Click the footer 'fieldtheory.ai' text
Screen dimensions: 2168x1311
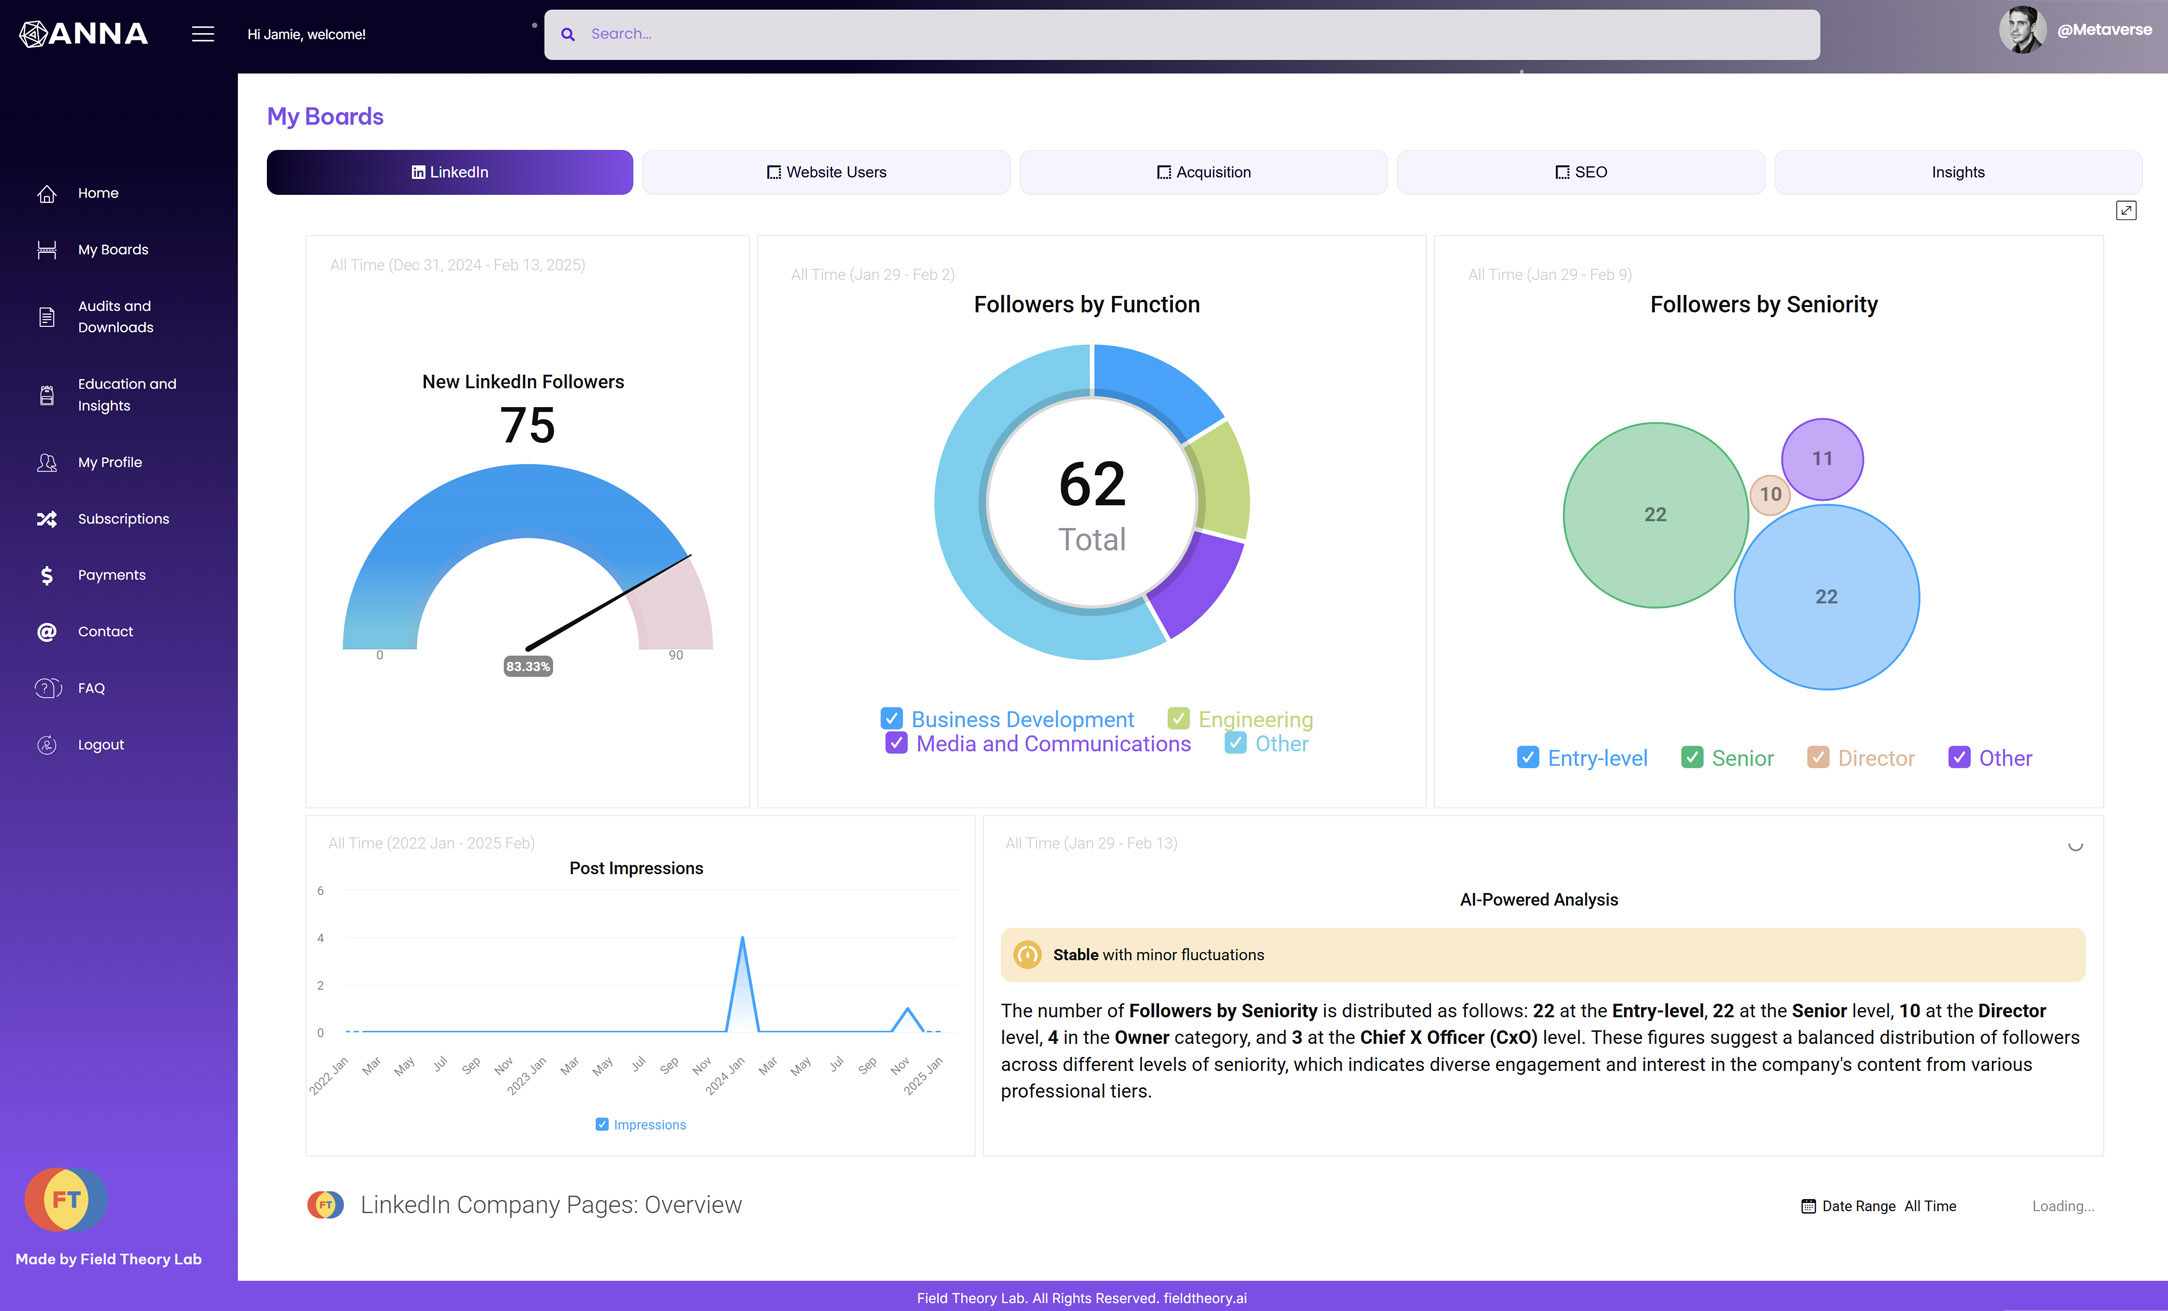[1205, 1298]
